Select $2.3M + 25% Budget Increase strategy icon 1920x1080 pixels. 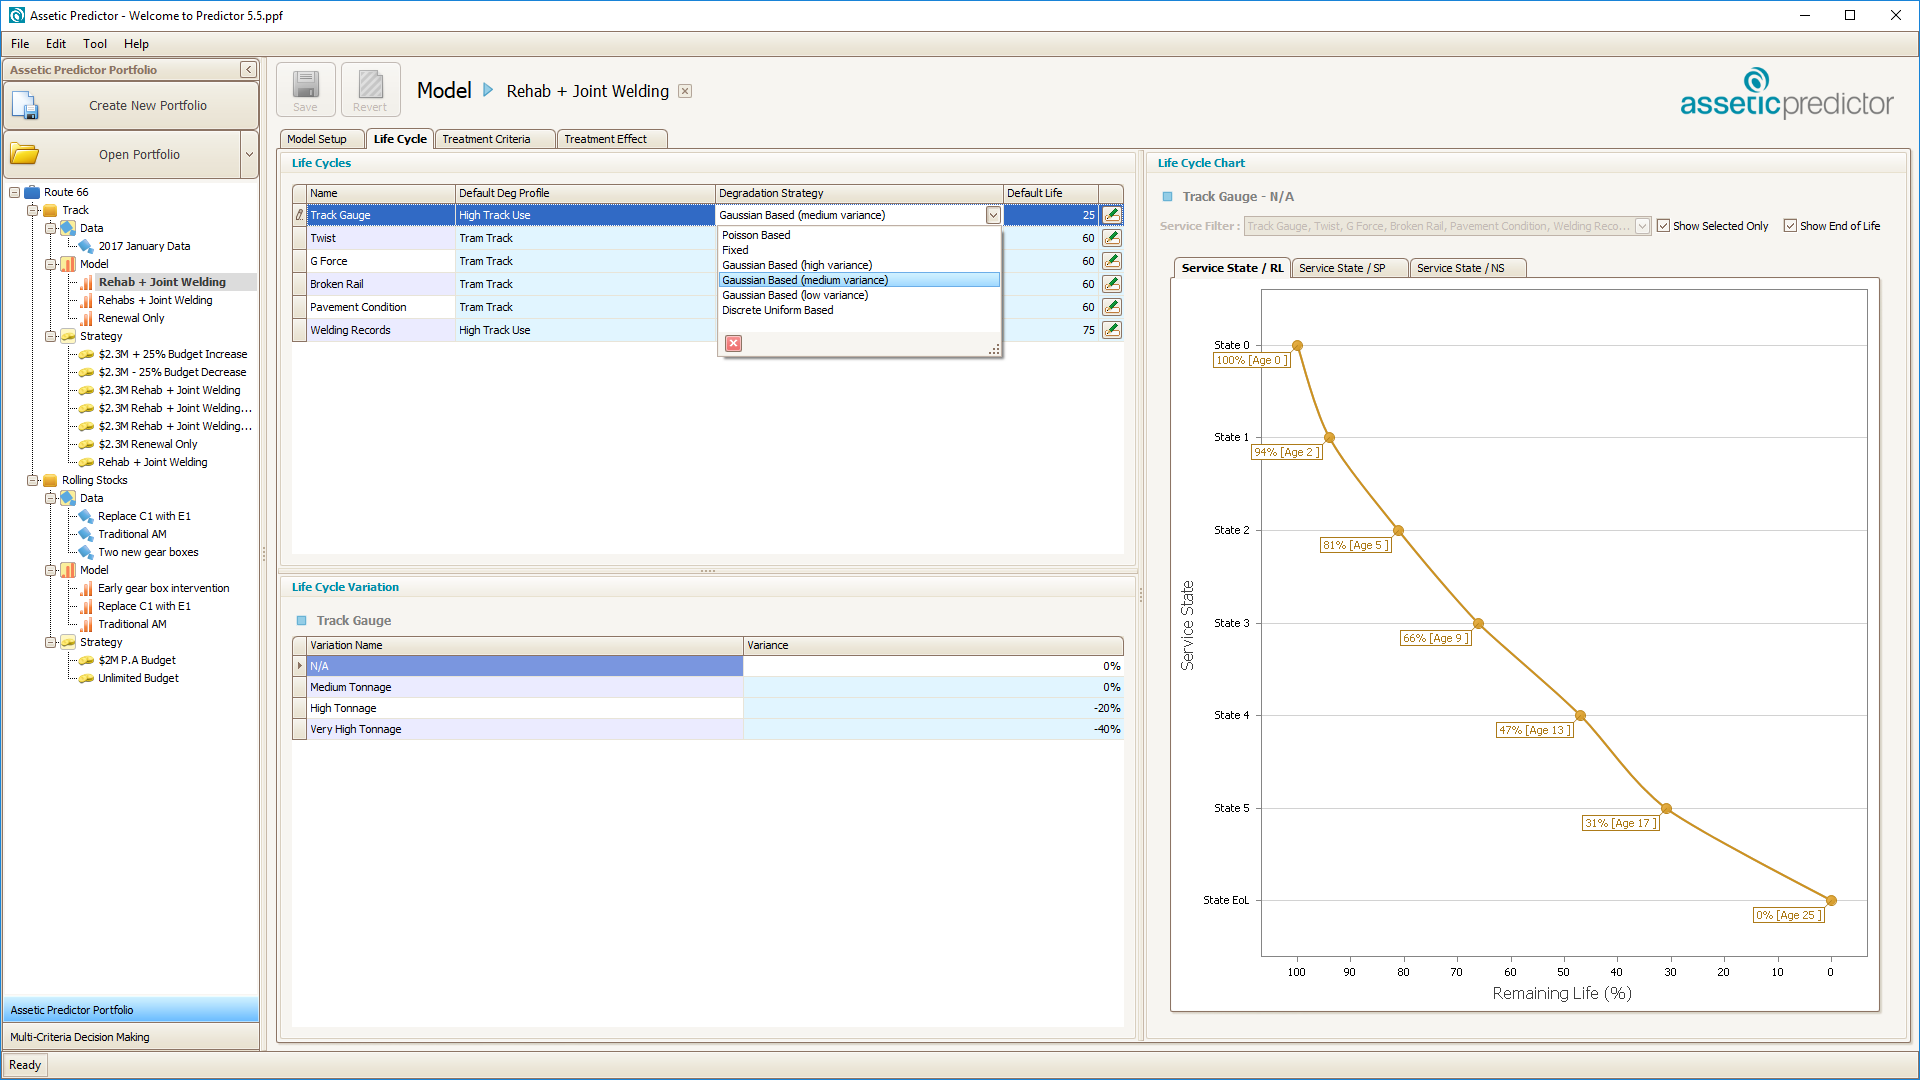(x=86, y=354)
